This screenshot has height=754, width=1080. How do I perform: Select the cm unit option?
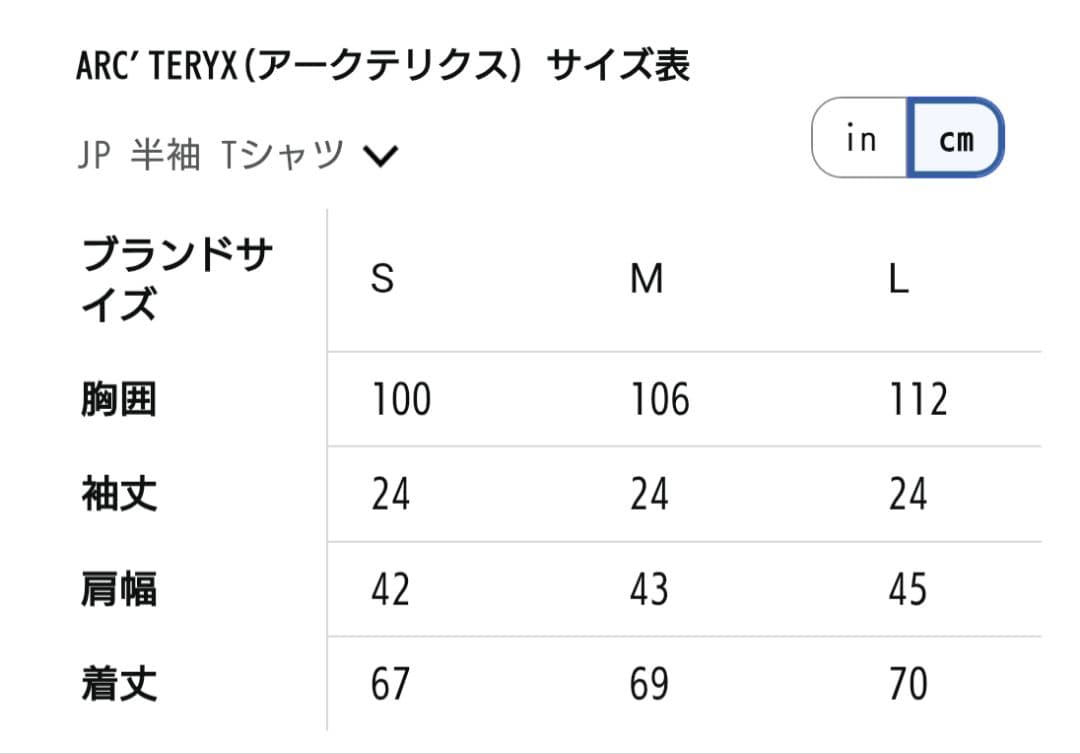click(x=957, y=139)
